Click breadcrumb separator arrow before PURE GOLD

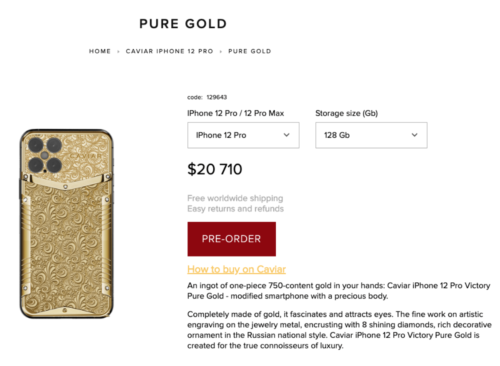[221, 52]
